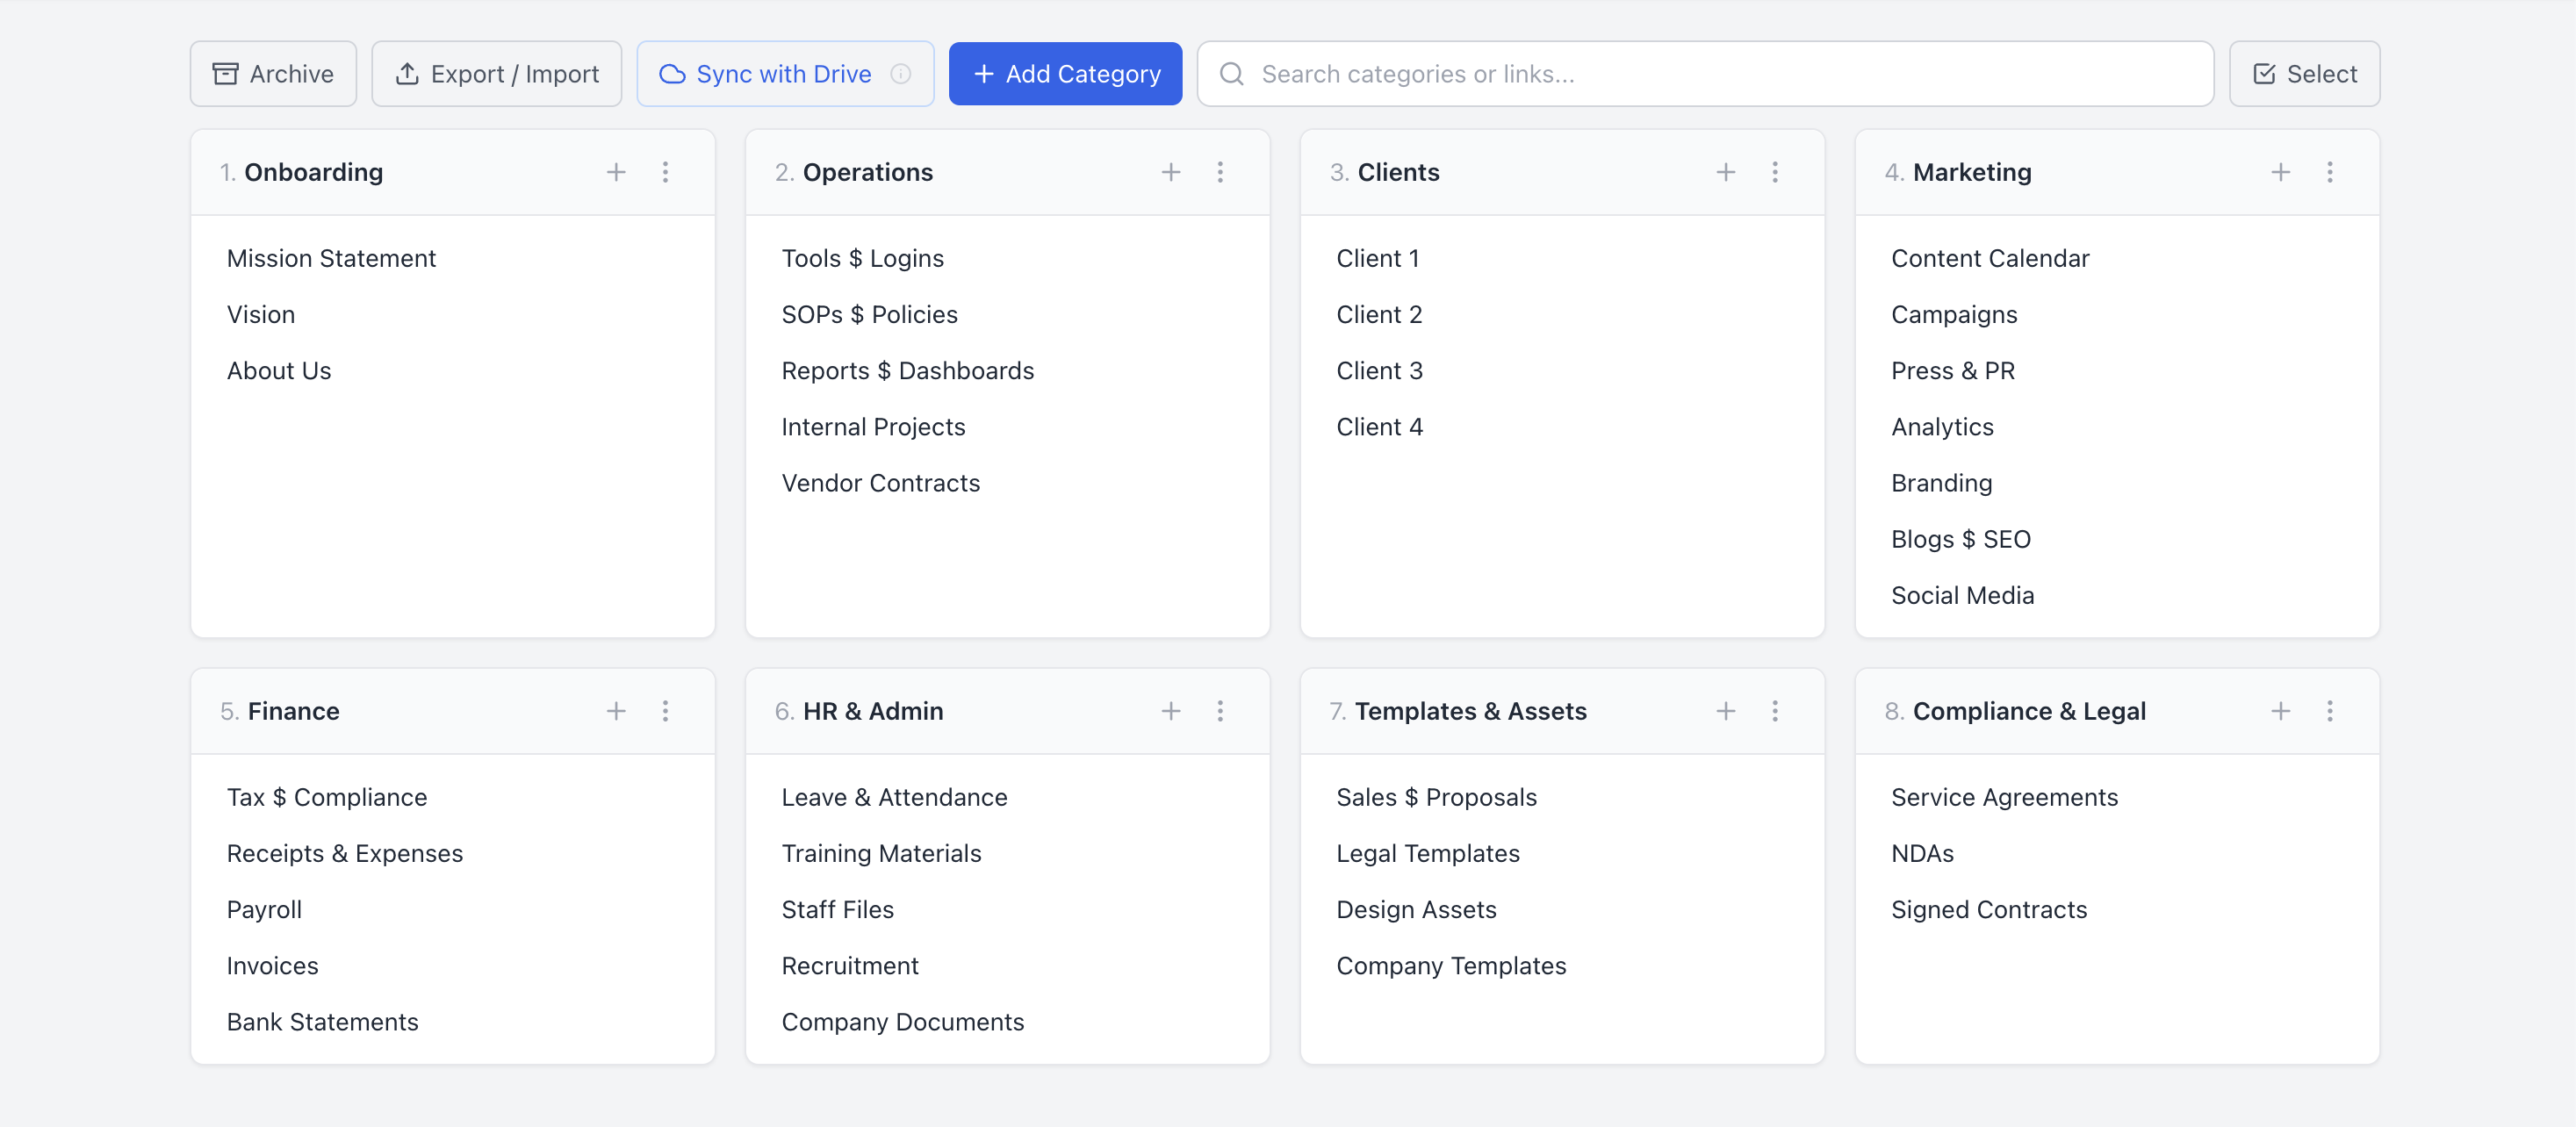Open Templates & Assets three-dot menu
Image resolution: width=2576 pixels, height=1127 pixels.
[1775, 711]
